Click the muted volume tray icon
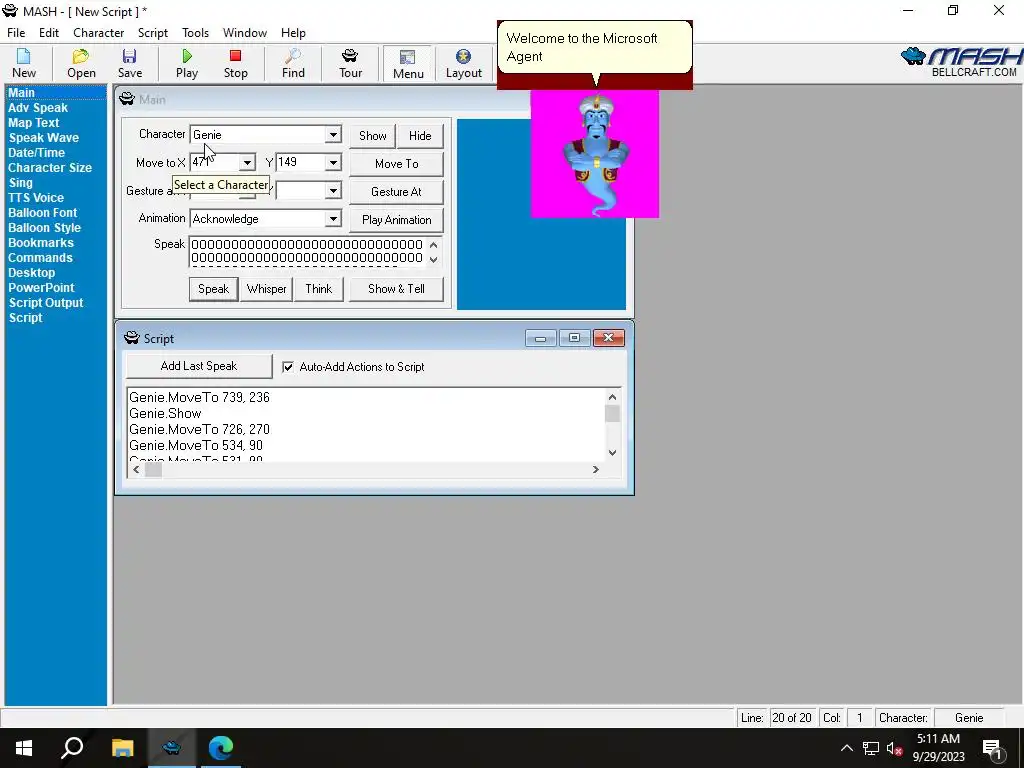Viewport: 1024px width, 768px height. [x=894, y=748]
